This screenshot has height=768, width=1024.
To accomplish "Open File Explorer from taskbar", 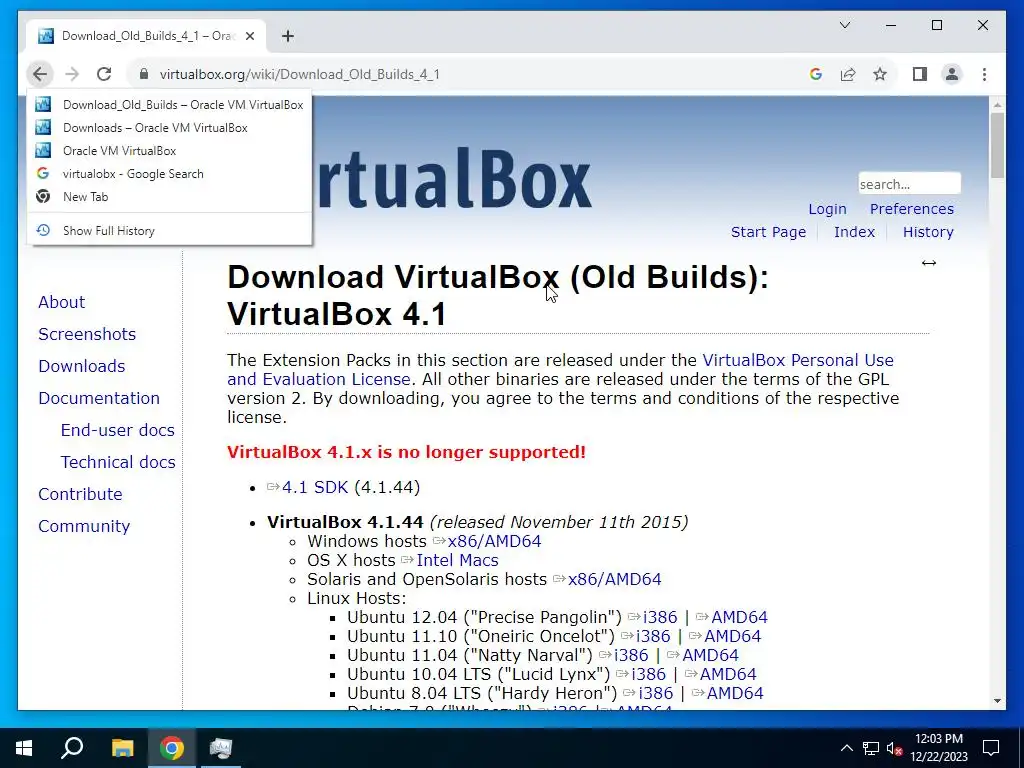I will point(122,748).
